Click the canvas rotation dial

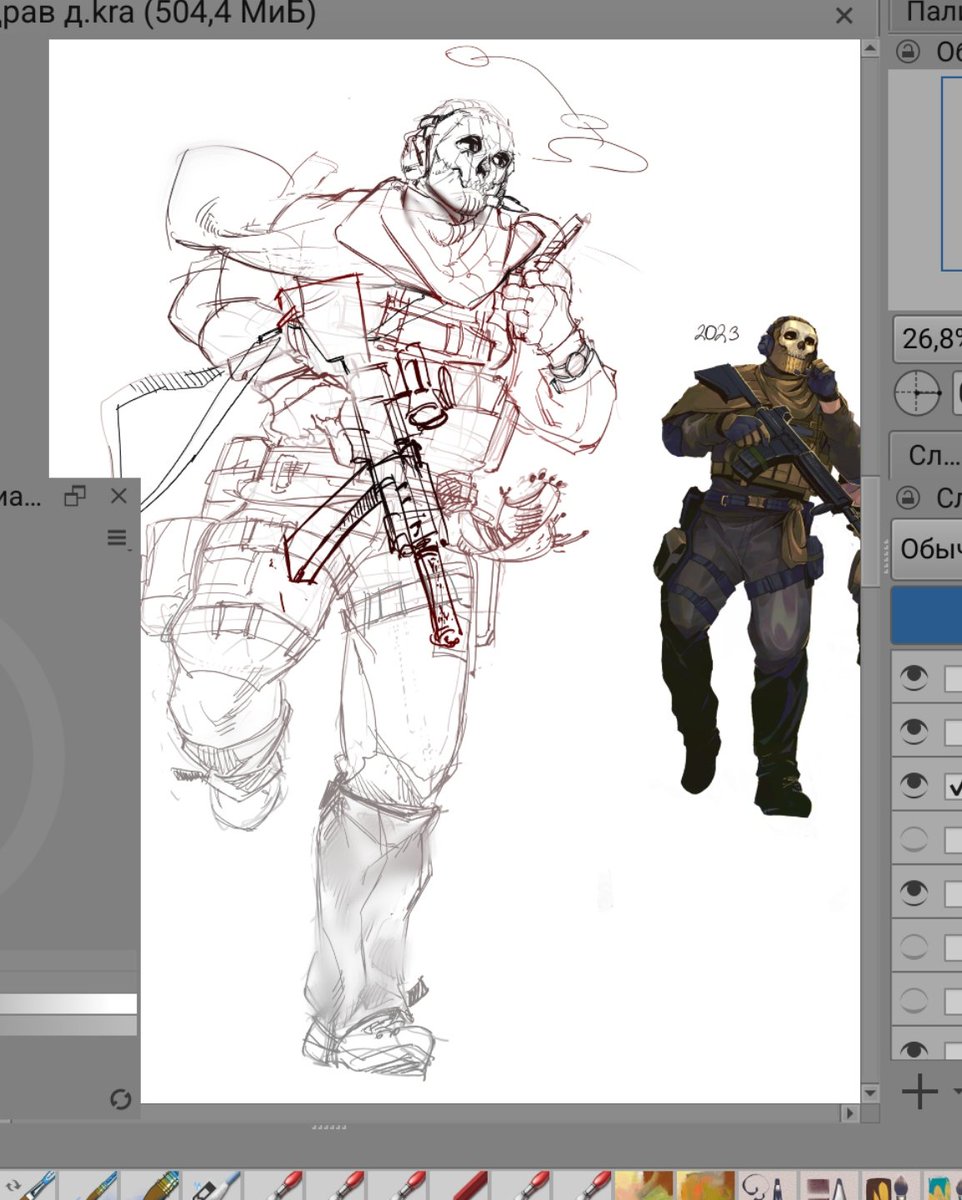pyautogui.click(x=917, y=393)
